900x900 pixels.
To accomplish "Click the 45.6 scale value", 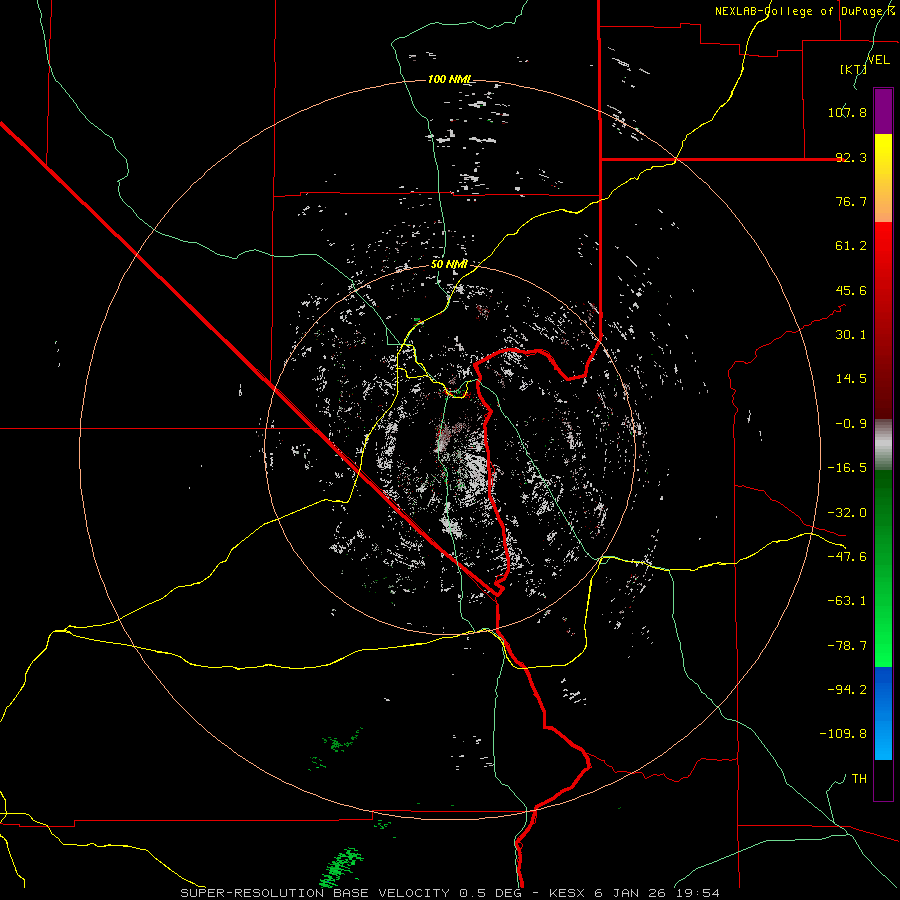I will (851, 290).
